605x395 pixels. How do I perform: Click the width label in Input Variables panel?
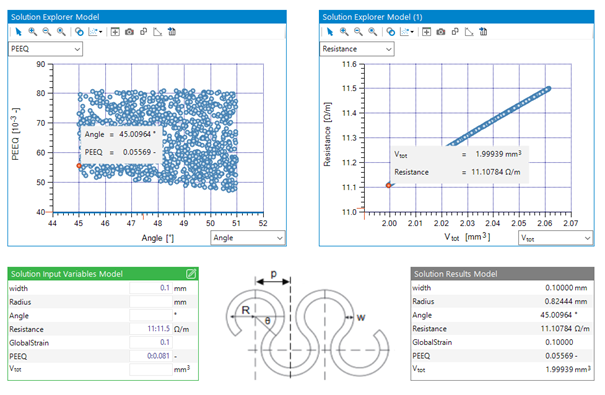click(x=19, y=288)
